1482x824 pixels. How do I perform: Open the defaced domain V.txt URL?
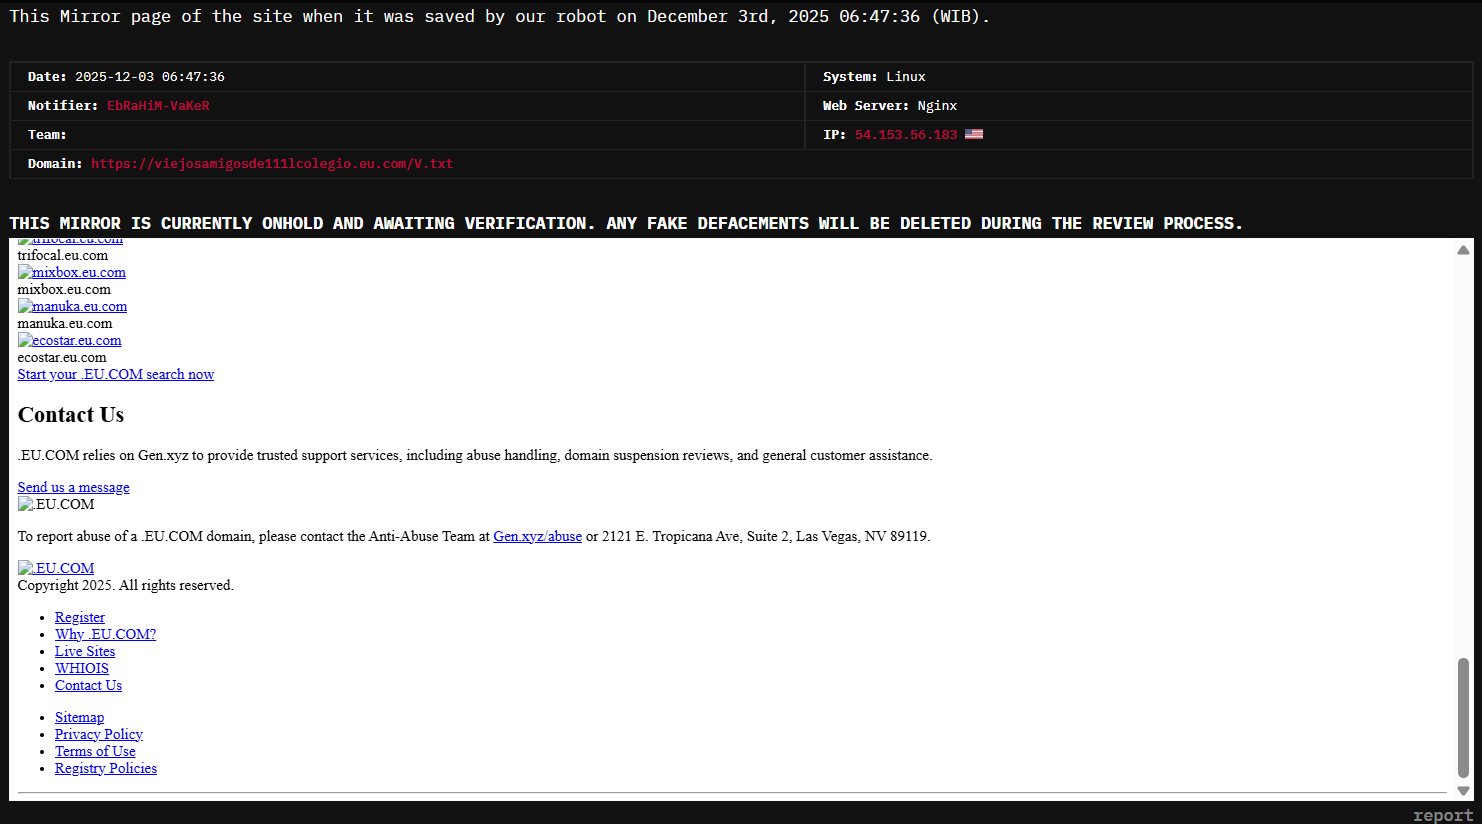coord(272,163)
